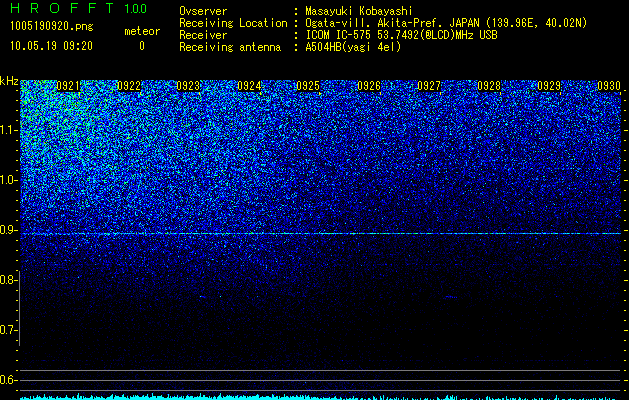The height and width of the screenshot is (400, 629).
Task: Click the kHz unit label
Action: pyautogui.click(x=9, y=81)
